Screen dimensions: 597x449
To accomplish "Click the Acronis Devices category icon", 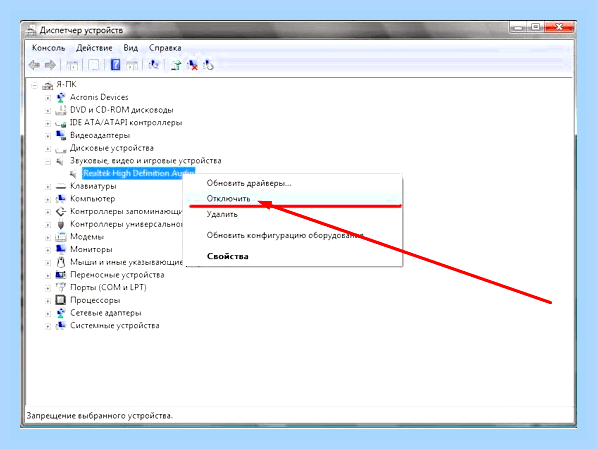I will [x=61, y=97].
